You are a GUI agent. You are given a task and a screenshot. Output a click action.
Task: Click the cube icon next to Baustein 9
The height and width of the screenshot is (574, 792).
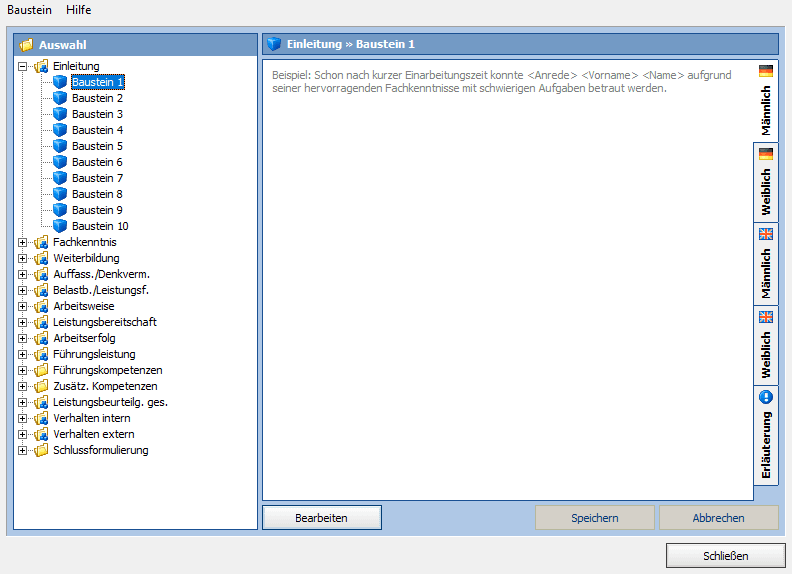tap(60, 210)
